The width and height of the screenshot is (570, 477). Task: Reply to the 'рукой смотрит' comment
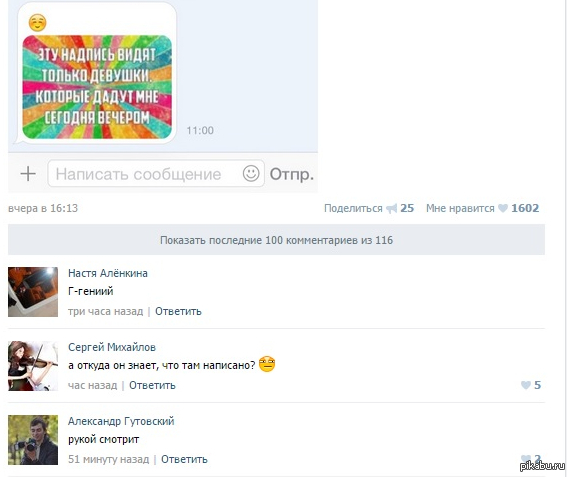pyautogui.click(x=184, y=459)
